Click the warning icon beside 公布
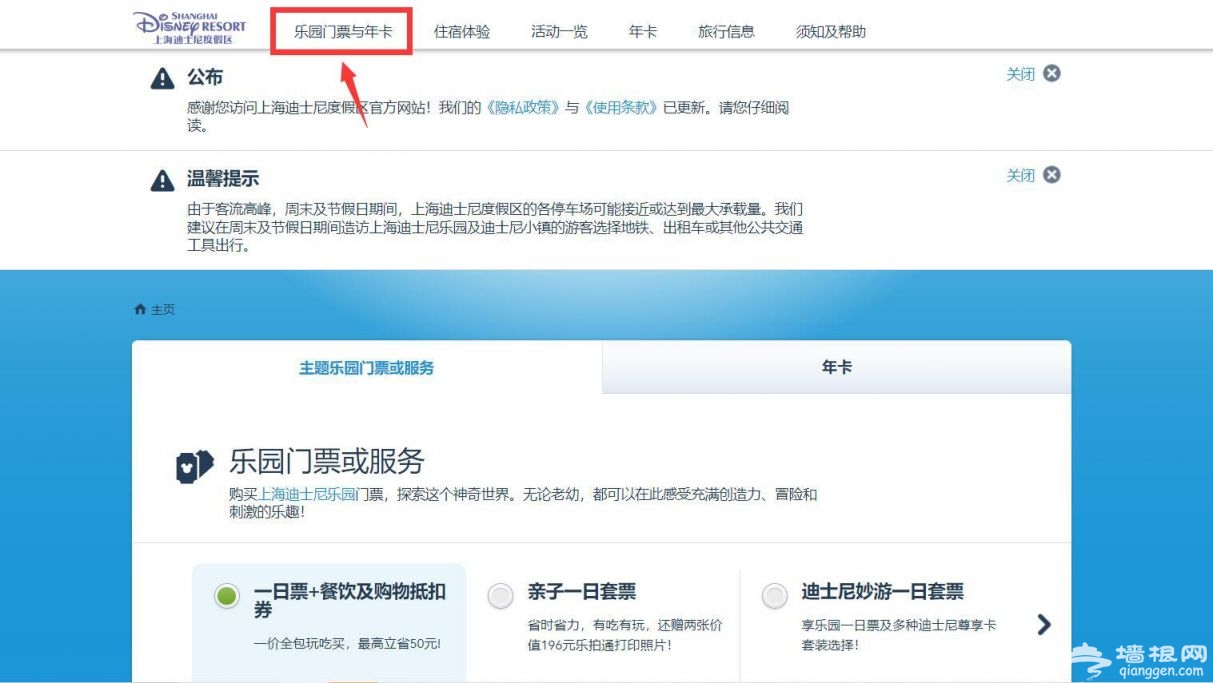This screenshot has width=1213, height=683. coord(162,79)
